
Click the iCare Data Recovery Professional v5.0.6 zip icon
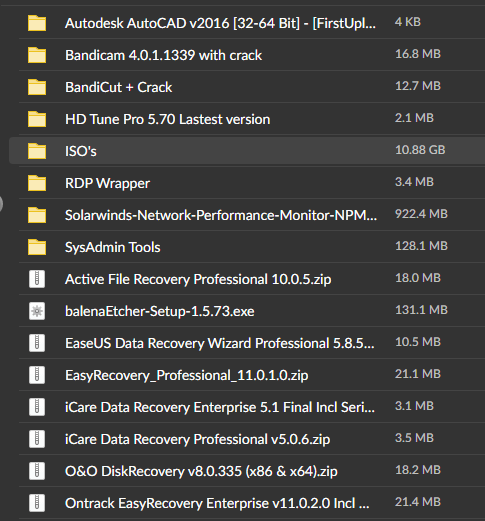click(x=37, y=439)
